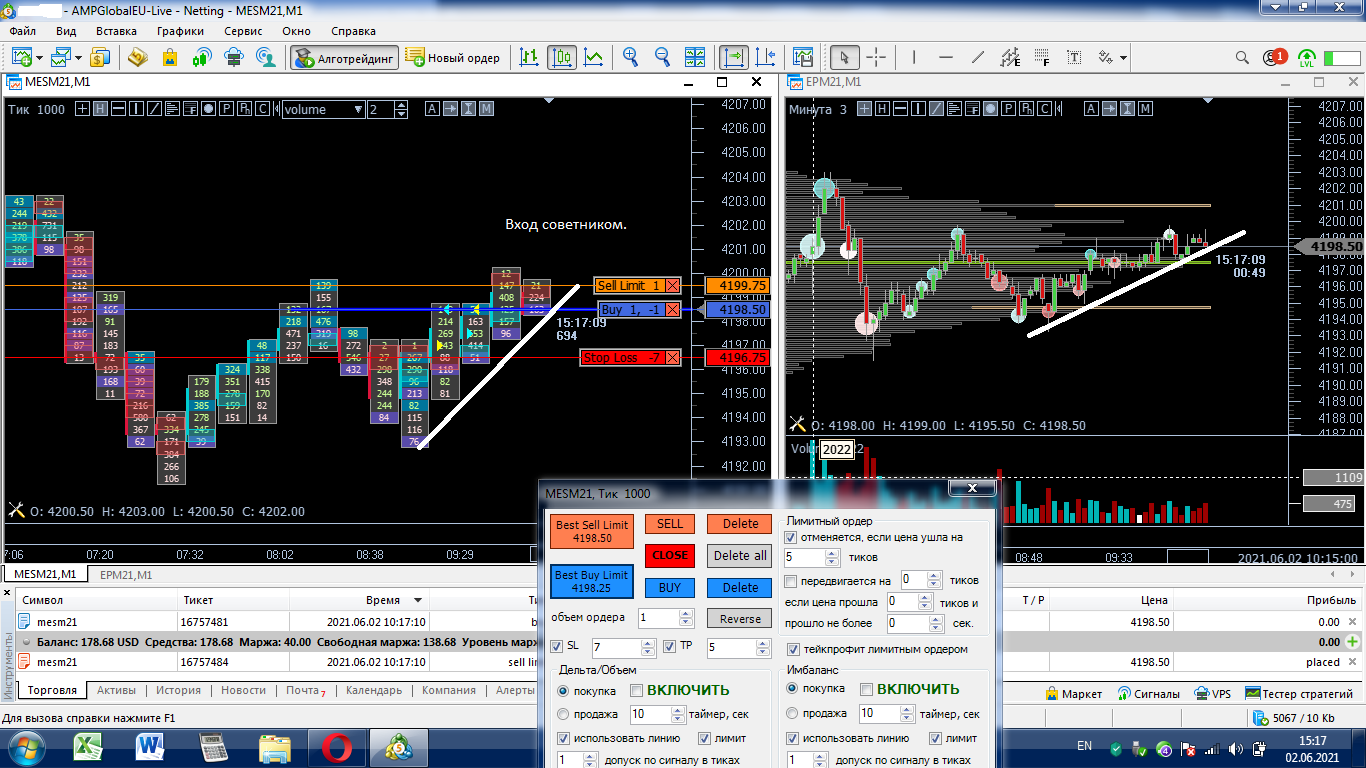The height and width of the screenshot is (768, 1366).
Task: Select the horizontal line drawing tool
Action: coord(946,57)
